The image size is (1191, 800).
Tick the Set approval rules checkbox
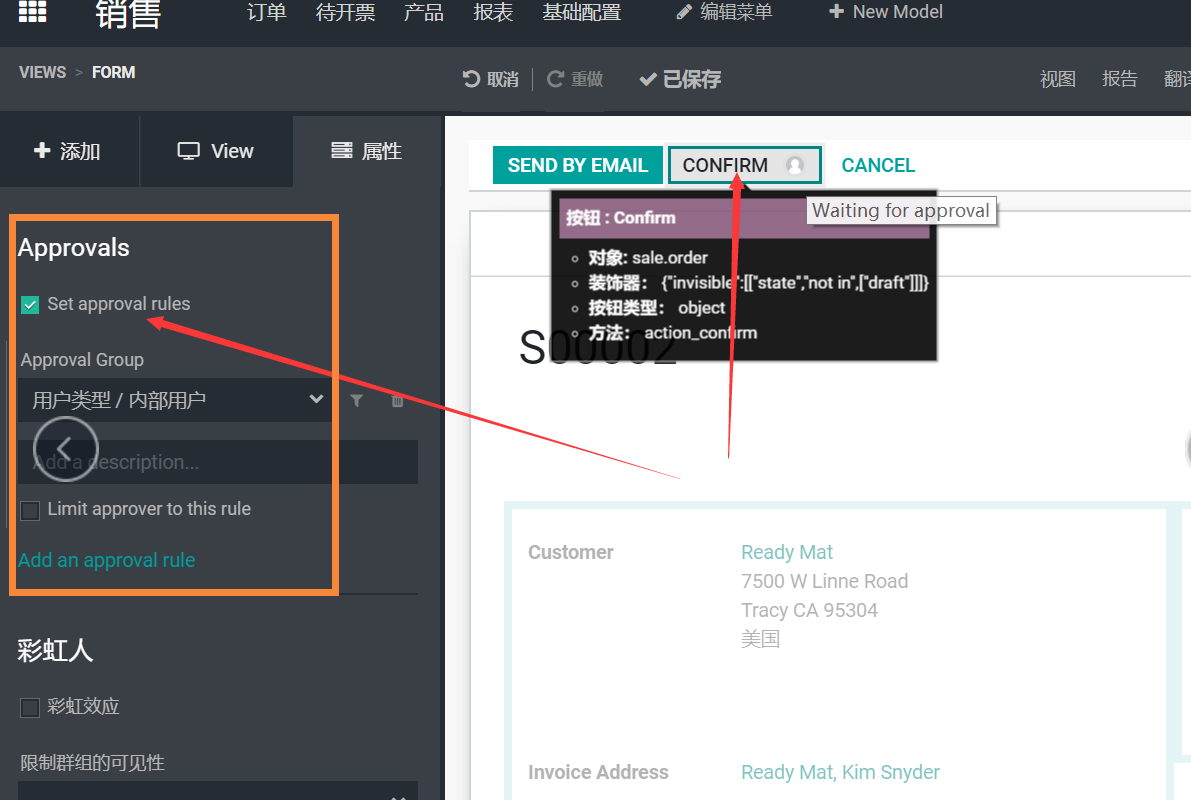pyautogui.click(x=30, y=305)
